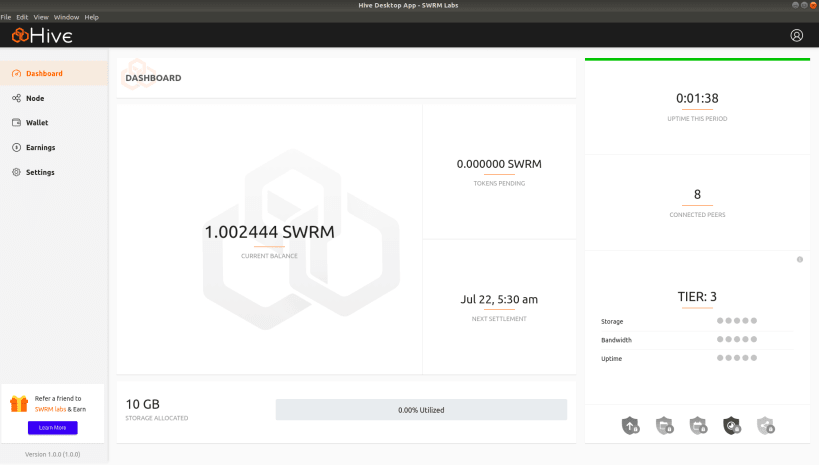Click the TOKENS PENDING label
The image size is (819, 465).
[x=499, y=183]
